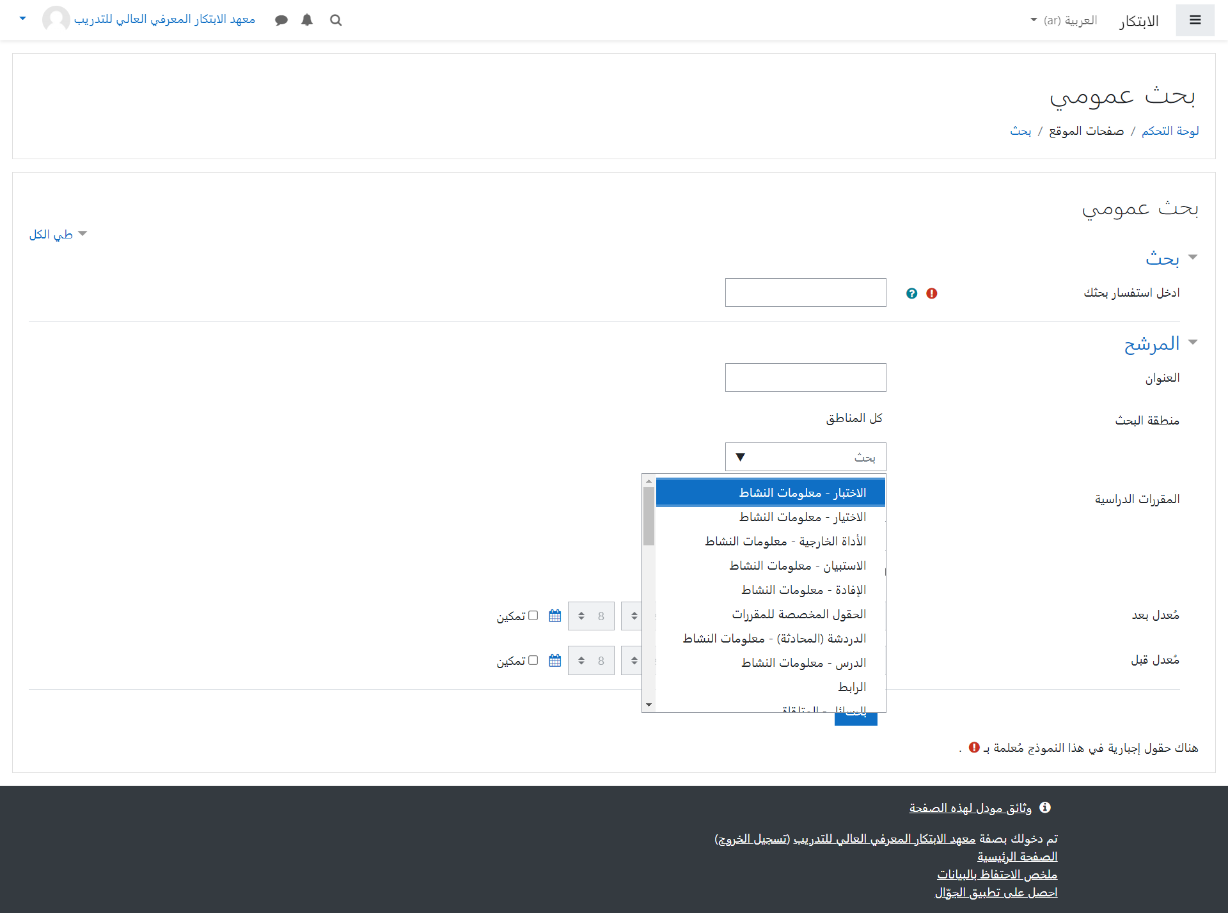
Task: Open the messages speech bubble icon
Action: click(x=281, y=20)
